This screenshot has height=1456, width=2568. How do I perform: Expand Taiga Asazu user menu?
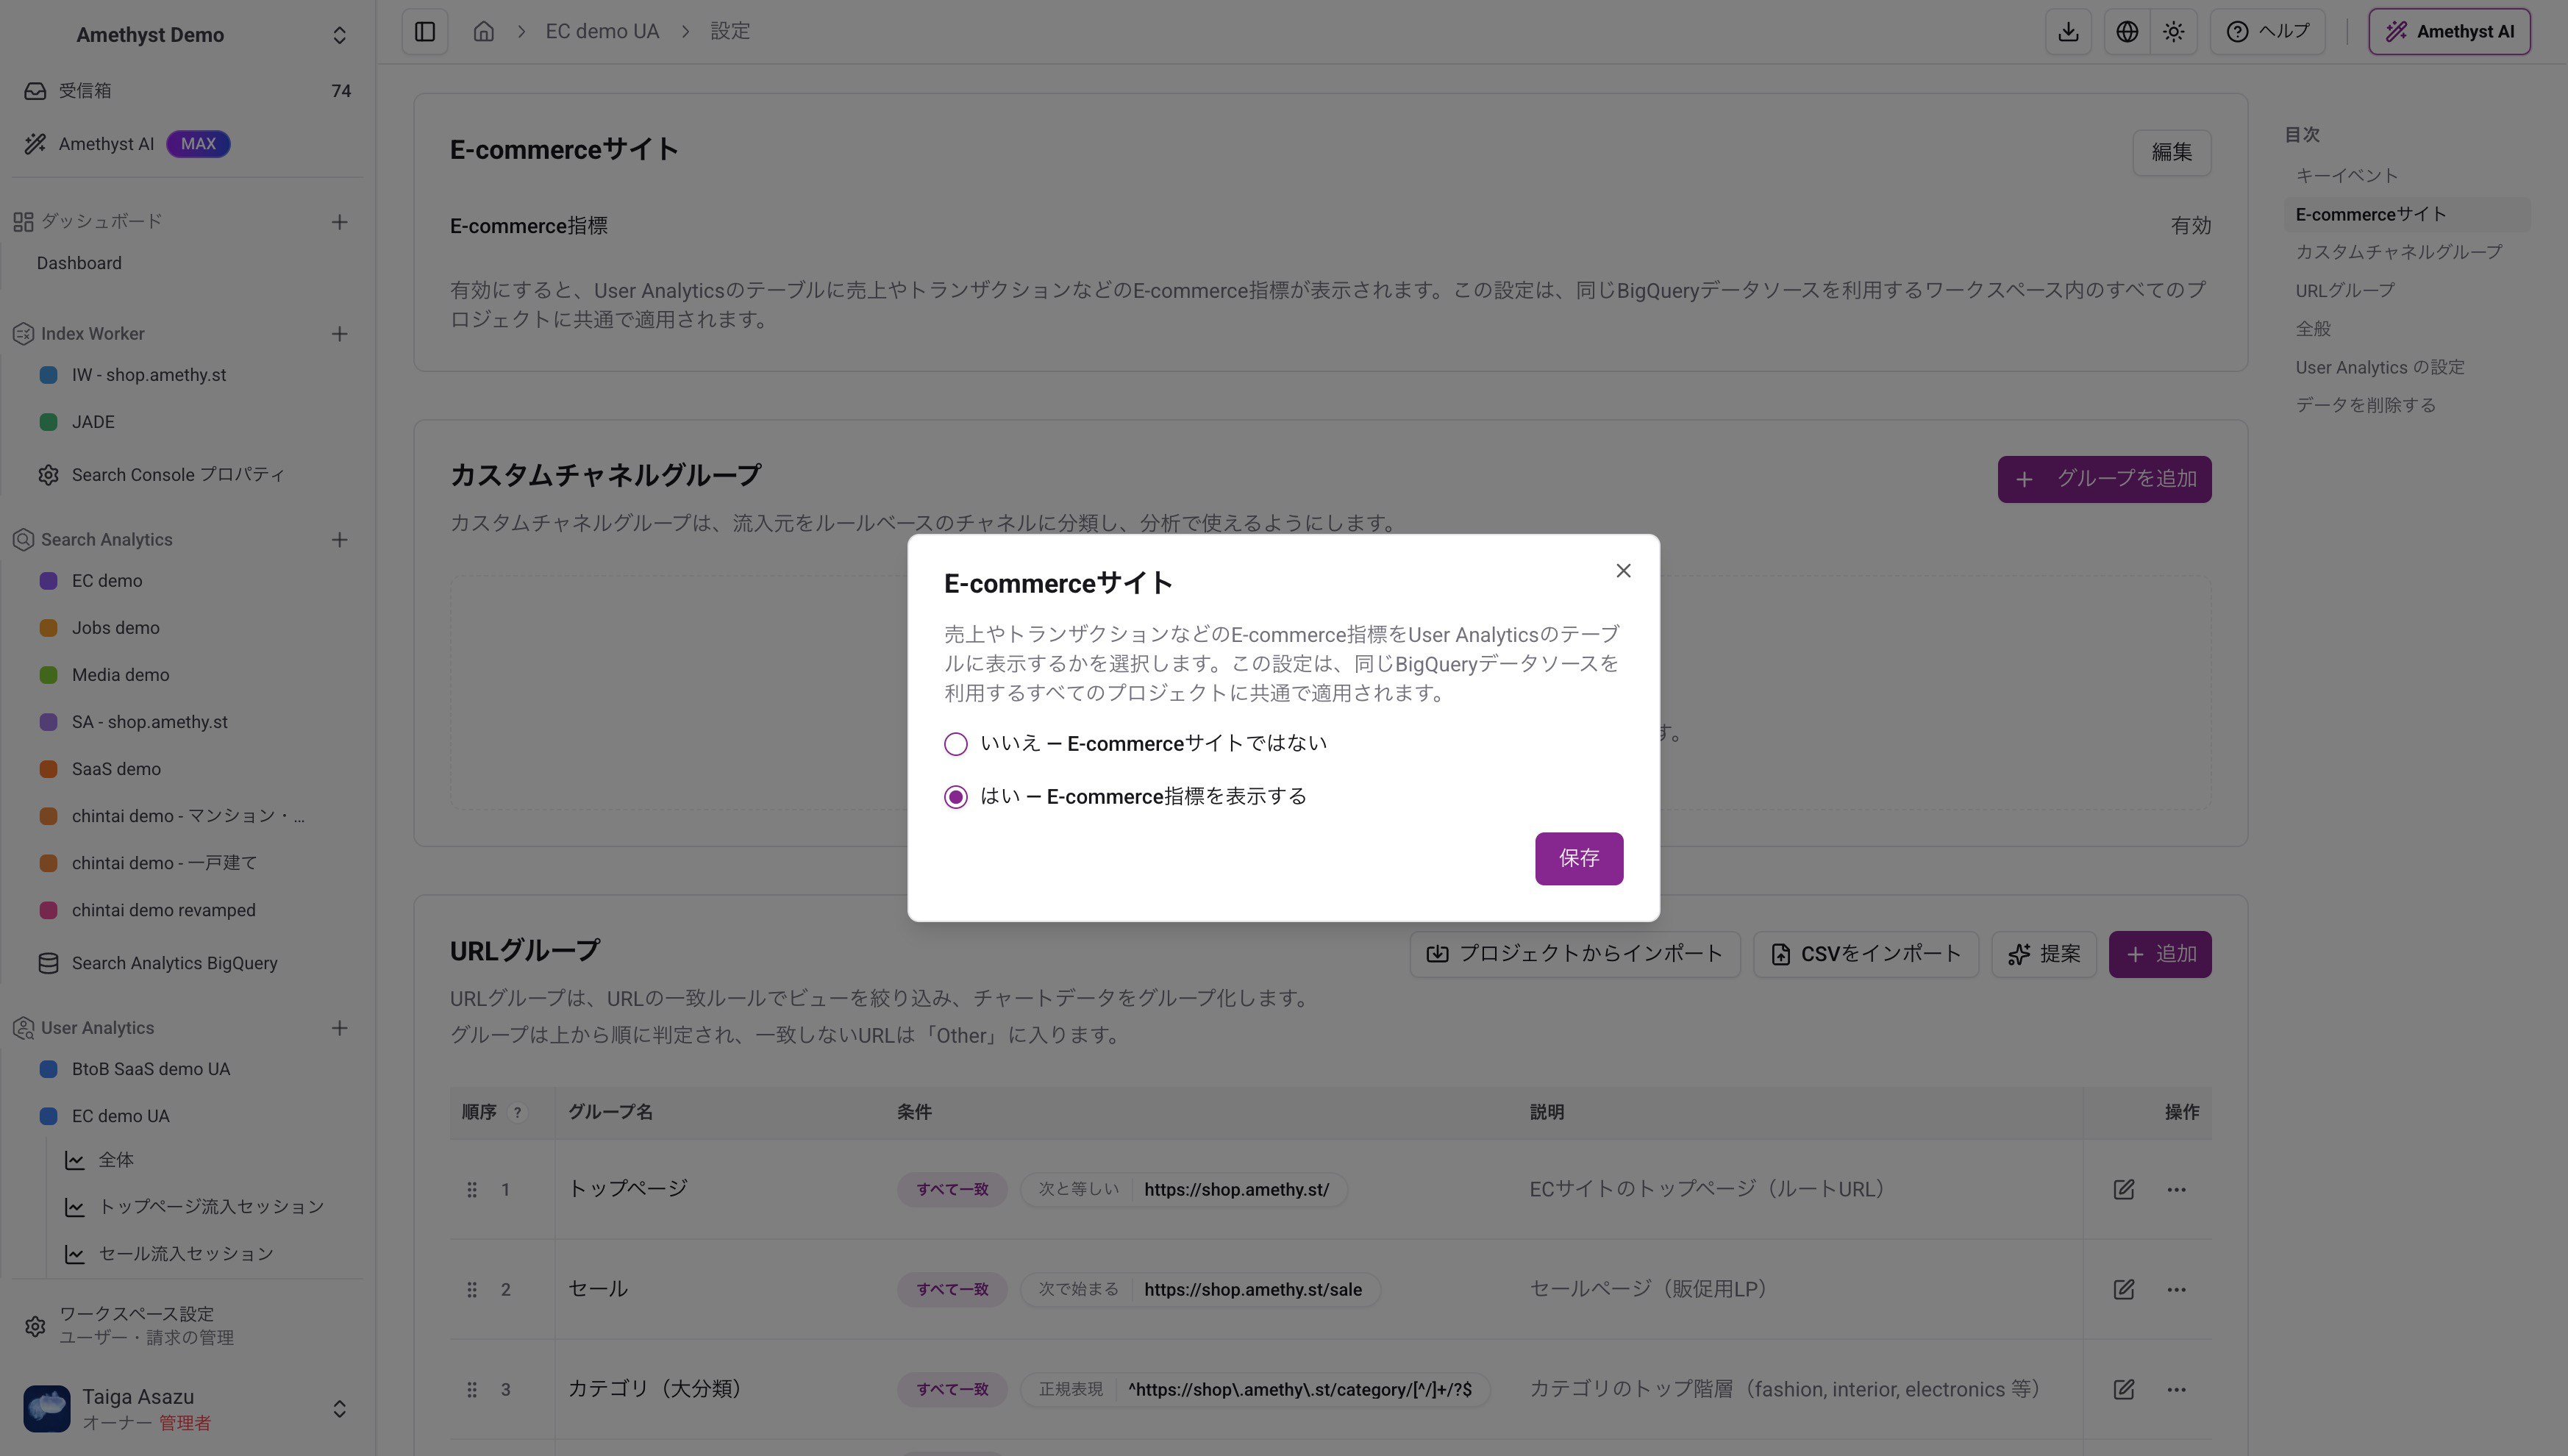(339, 1409)
